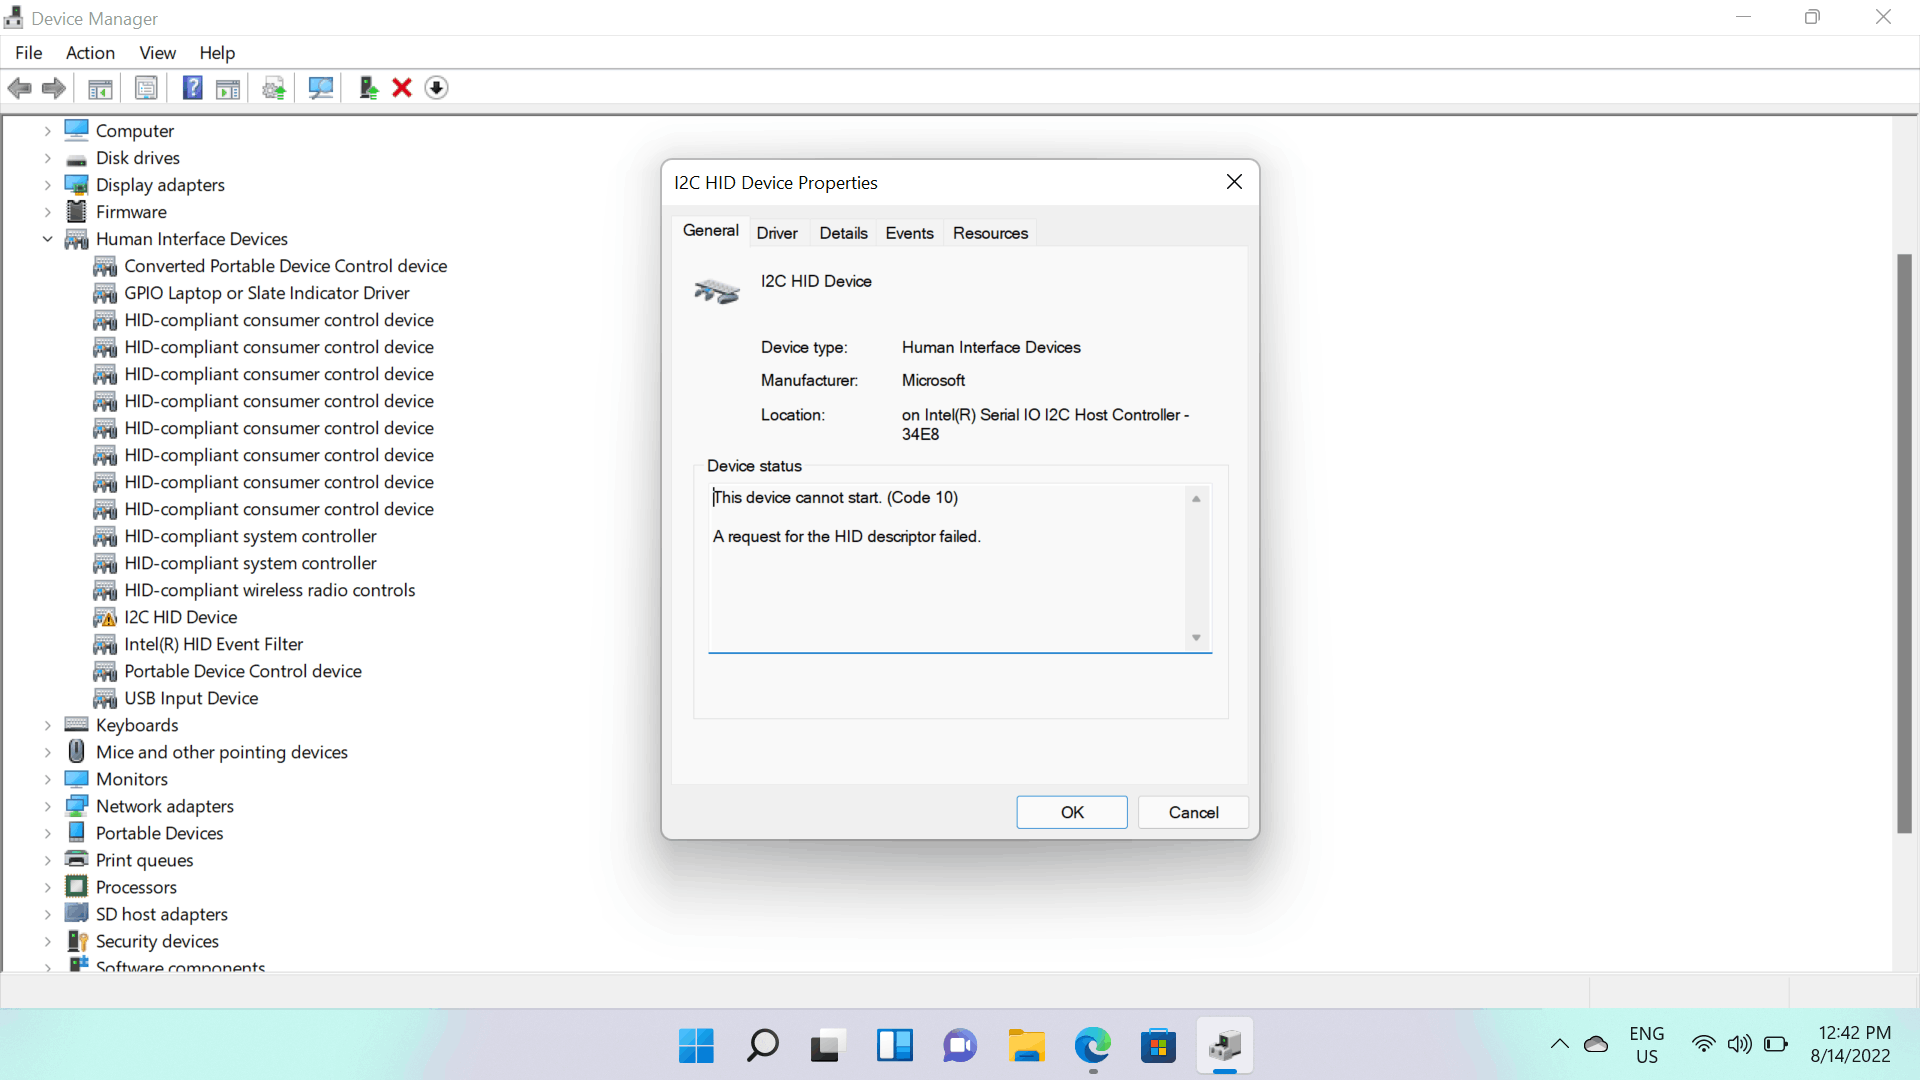Click OK in the properties dialog
Image resolution: width=1920 pixels, height=1080 pixels.
coord(1072,812)
